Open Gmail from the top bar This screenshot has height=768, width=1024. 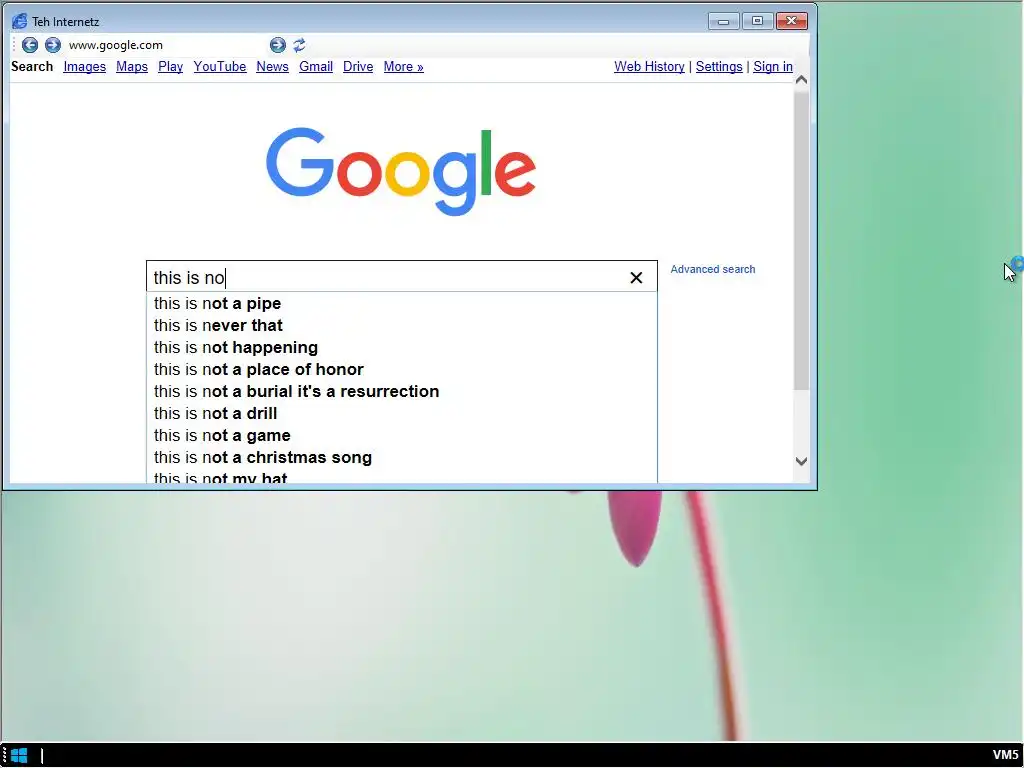point(316,67)
